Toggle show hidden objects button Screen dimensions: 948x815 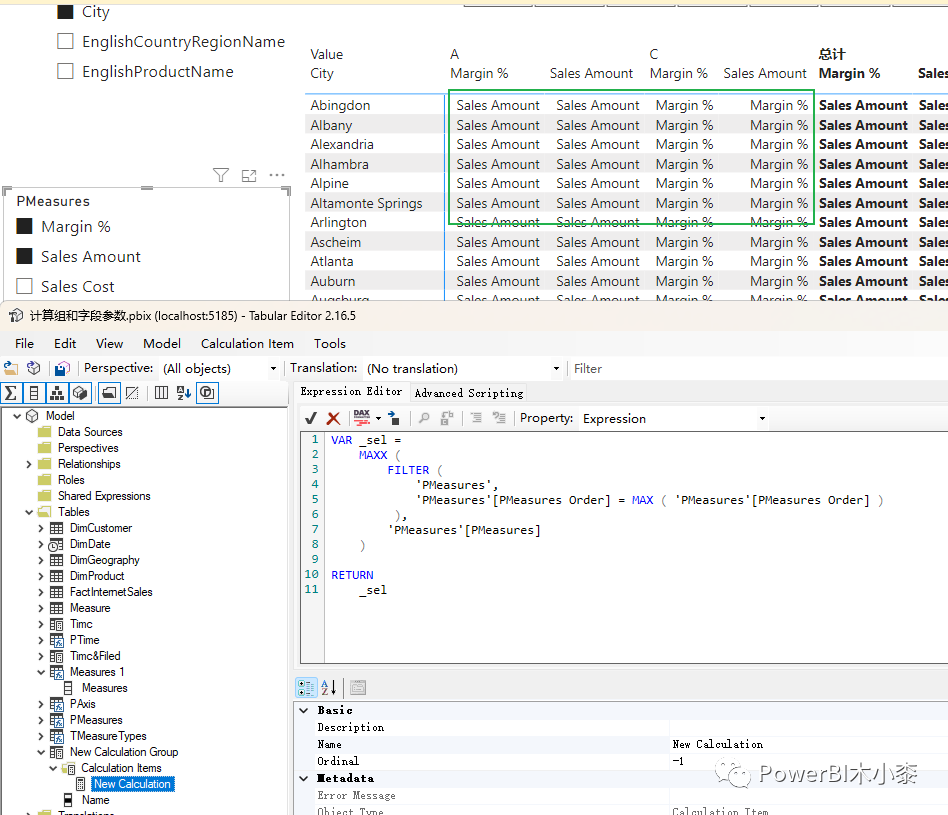coord(132,394)
